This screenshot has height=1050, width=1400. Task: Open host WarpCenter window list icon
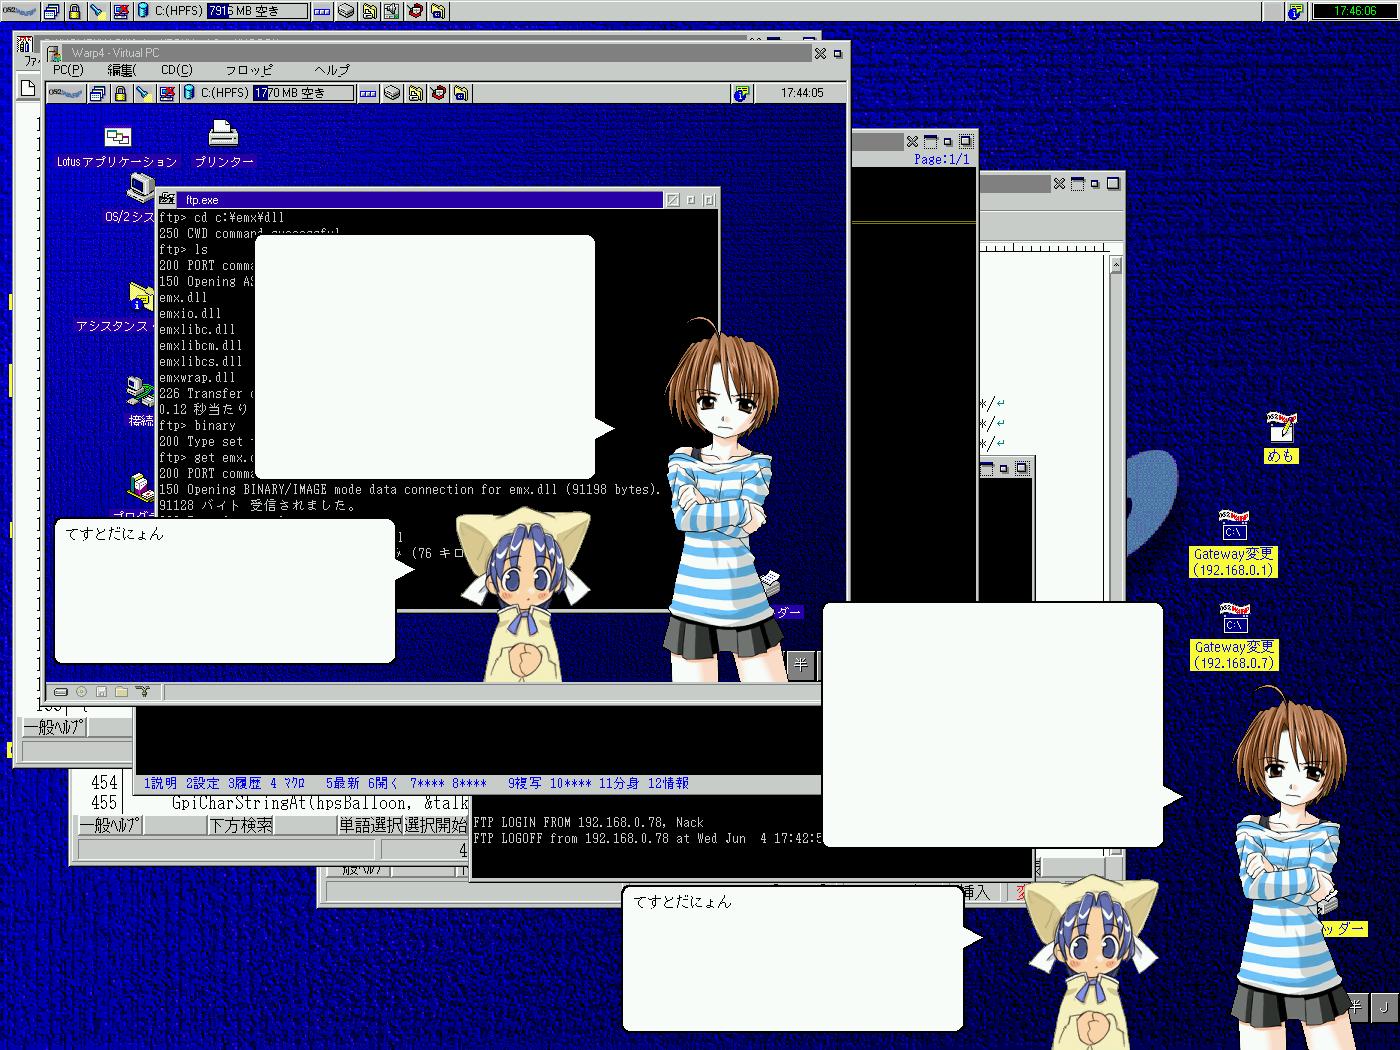[x=51, y=11]
